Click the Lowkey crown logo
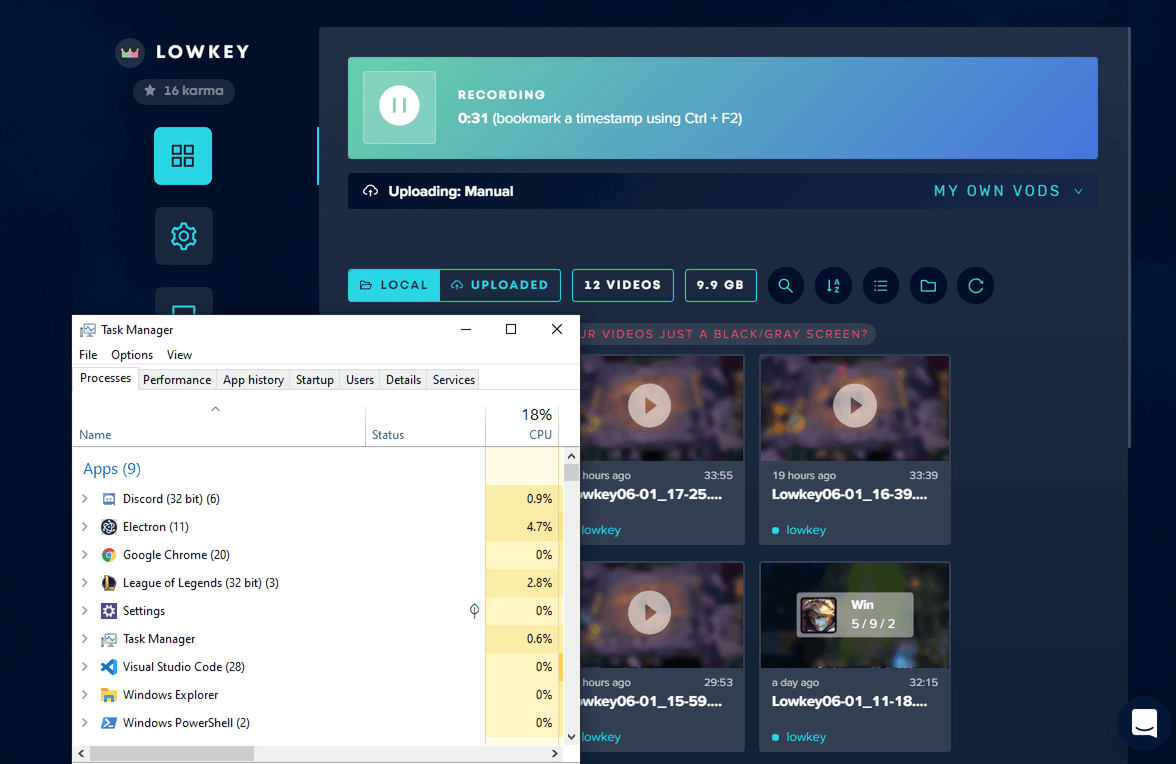 130,52
